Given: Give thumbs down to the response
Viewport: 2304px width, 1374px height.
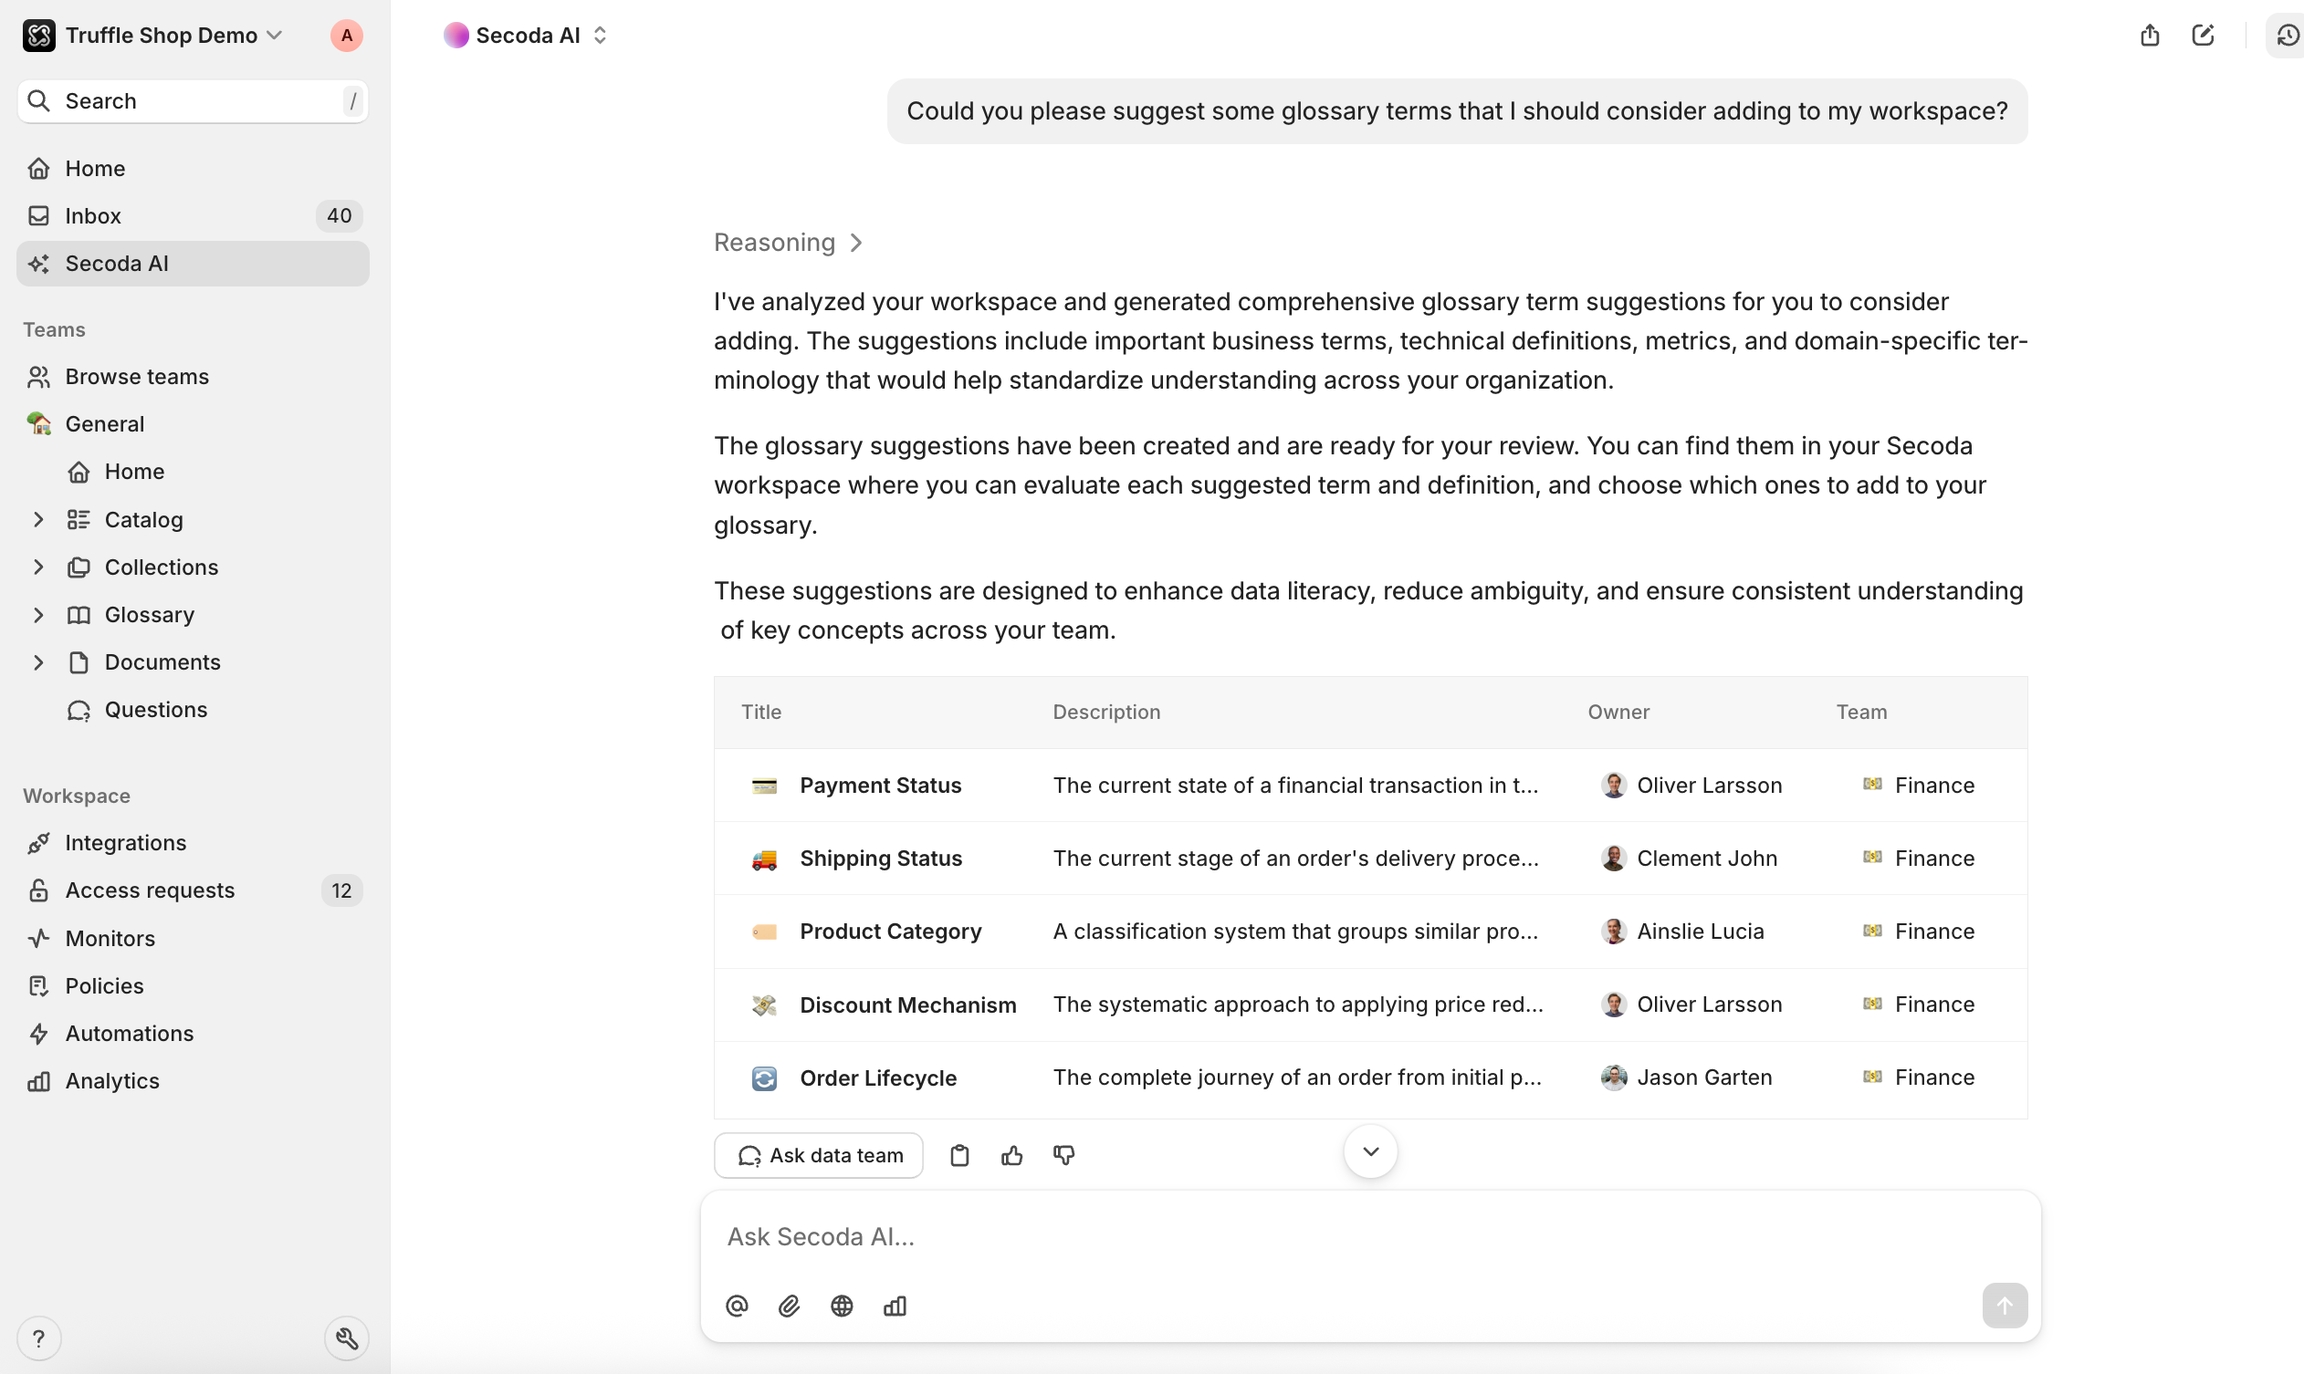Looking at the screenshot, I should tap(1064, 1156).
